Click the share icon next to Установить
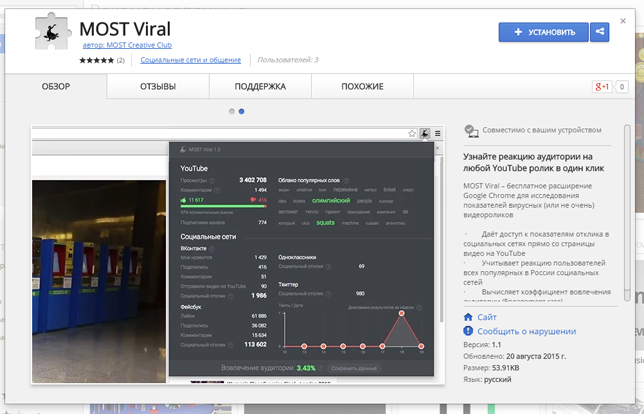Viewport: 644px width, 414px height. coord(600,32)
